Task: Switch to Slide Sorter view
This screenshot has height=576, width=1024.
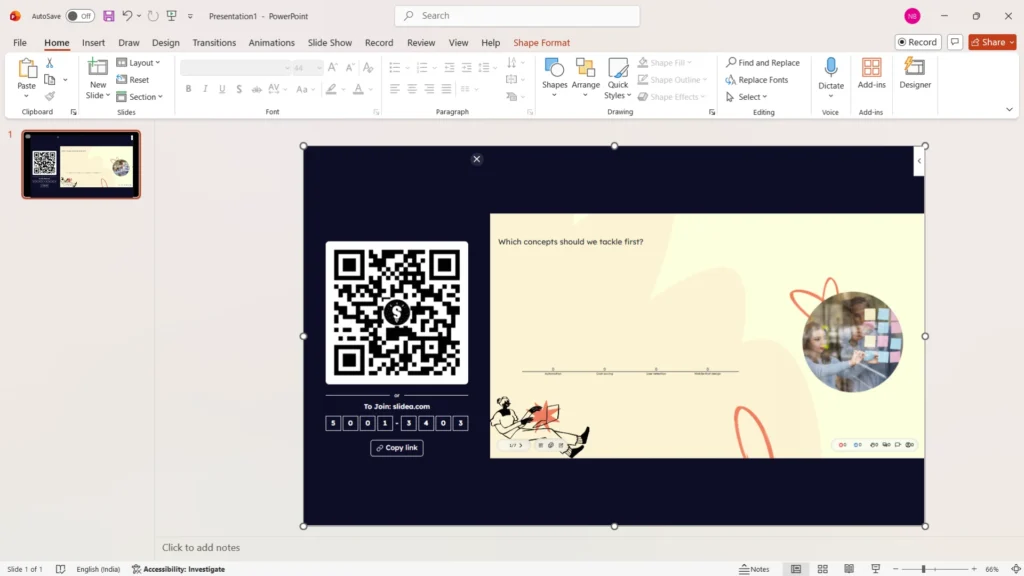Action: (822, 569)
